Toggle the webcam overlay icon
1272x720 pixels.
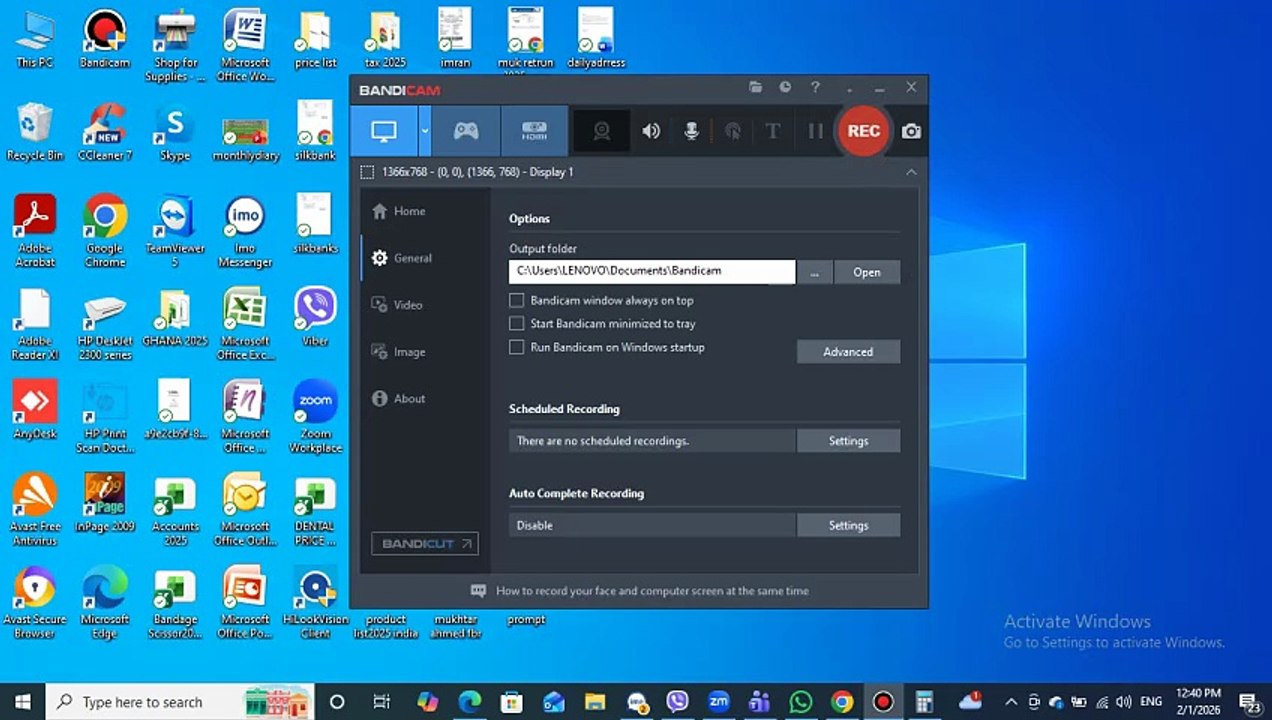pos(601,131)
